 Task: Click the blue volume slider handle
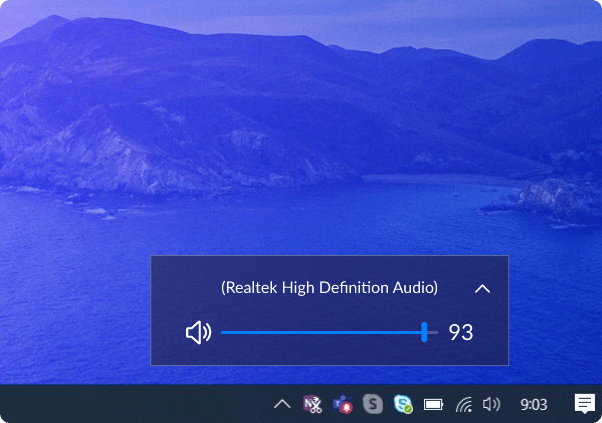(424, 333)
